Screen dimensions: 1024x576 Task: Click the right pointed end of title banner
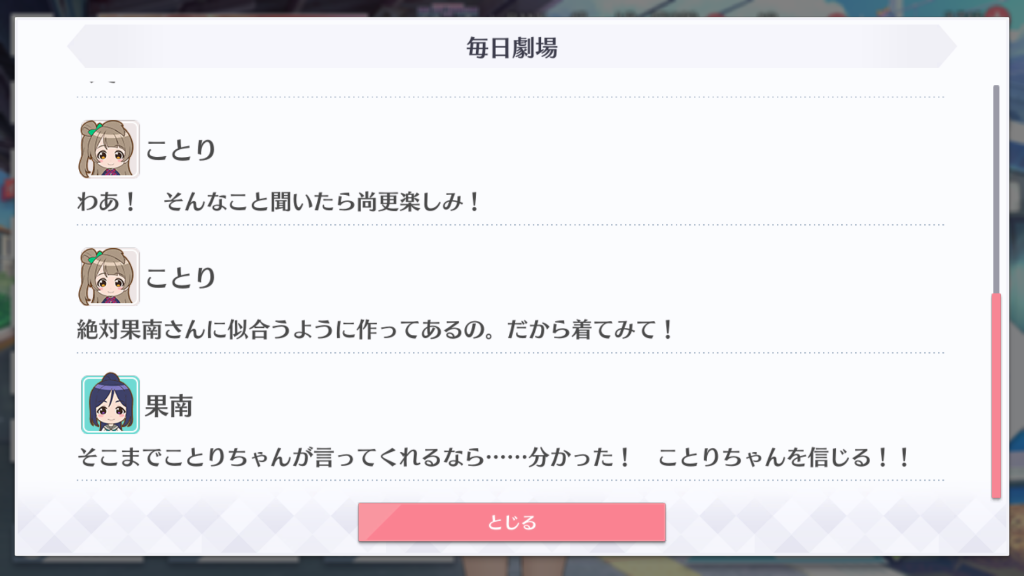[x=945, y=46]
